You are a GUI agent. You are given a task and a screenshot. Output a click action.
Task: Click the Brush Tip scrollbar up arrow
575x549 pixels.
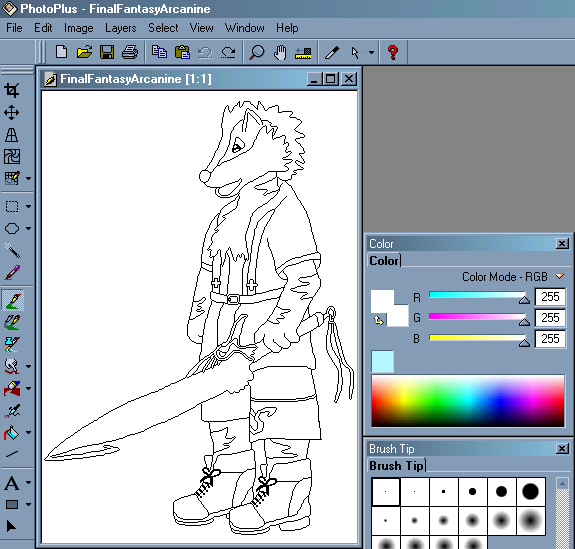click(x=562, y=484)
